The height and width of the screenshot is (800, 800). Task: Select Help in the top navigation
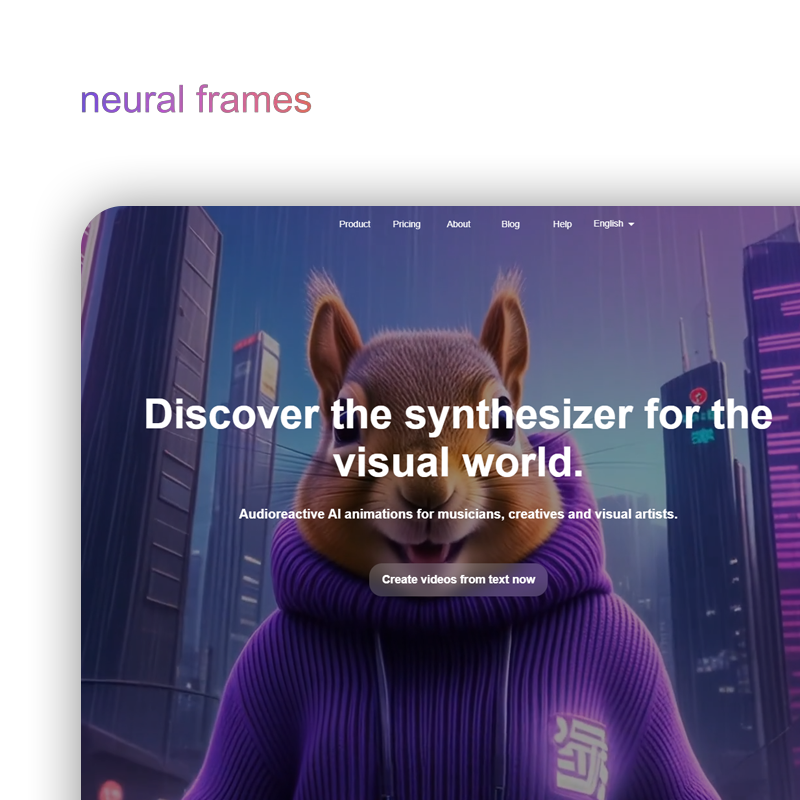(x=562, y=224)
